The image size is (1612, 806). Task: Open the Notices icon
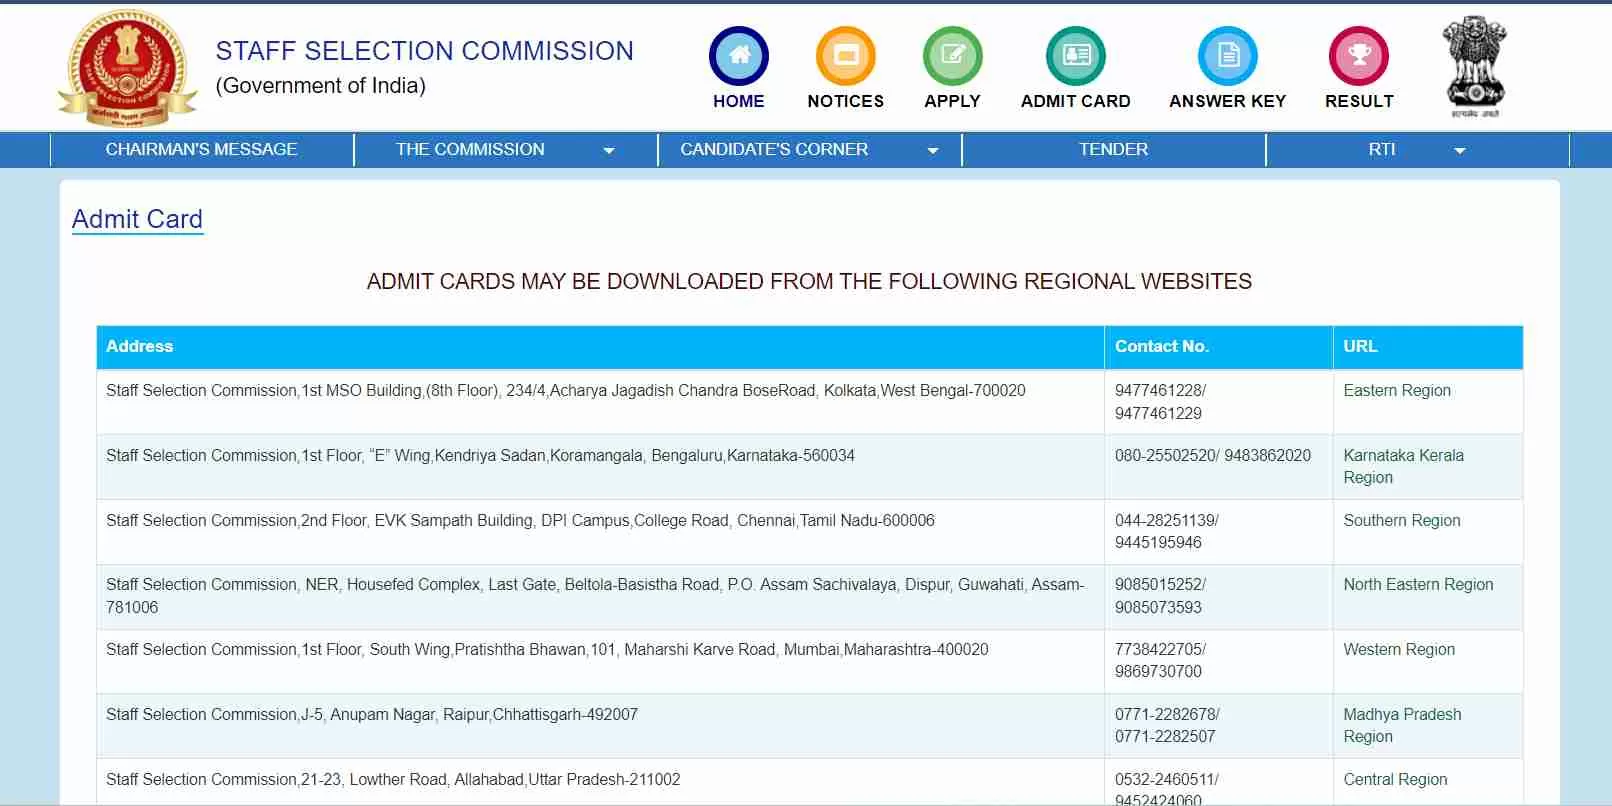pos(846,56)
